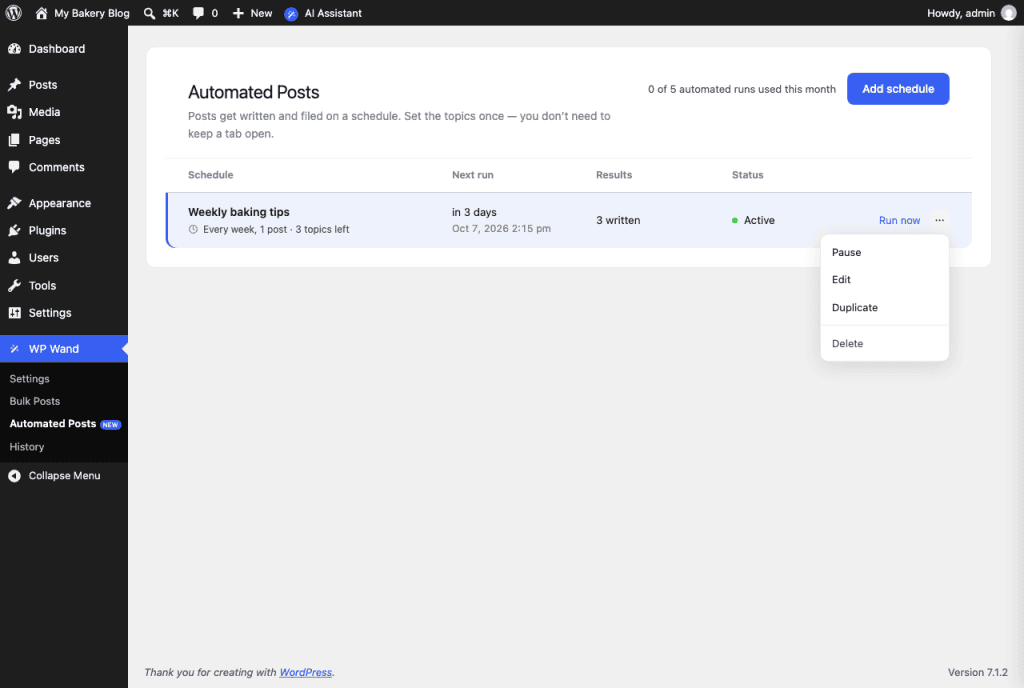The image size is (1024, 688).
Task: Click the Plugins plug icon
Action: [x=14, y=230]
